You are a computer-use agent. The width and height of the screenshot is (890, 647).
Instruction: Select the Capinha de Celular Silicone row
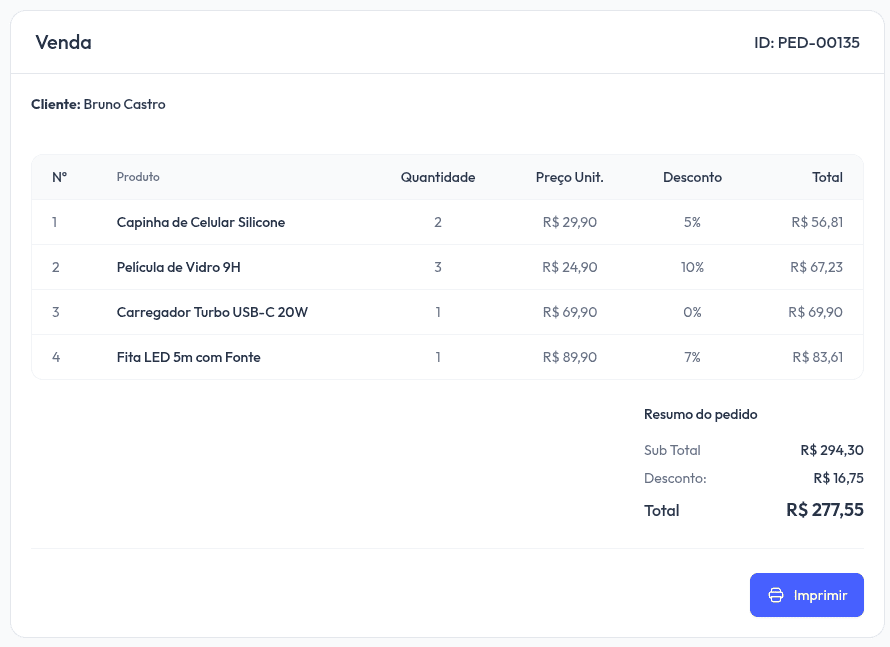201,222
